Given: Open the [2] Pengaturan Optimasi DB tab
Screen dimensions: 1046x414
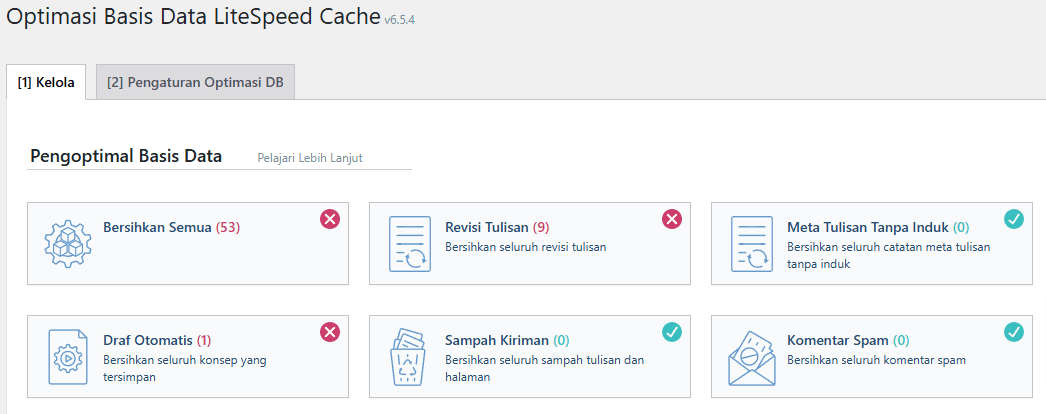Looking at the screenshot, I should [x=195, y=83].
